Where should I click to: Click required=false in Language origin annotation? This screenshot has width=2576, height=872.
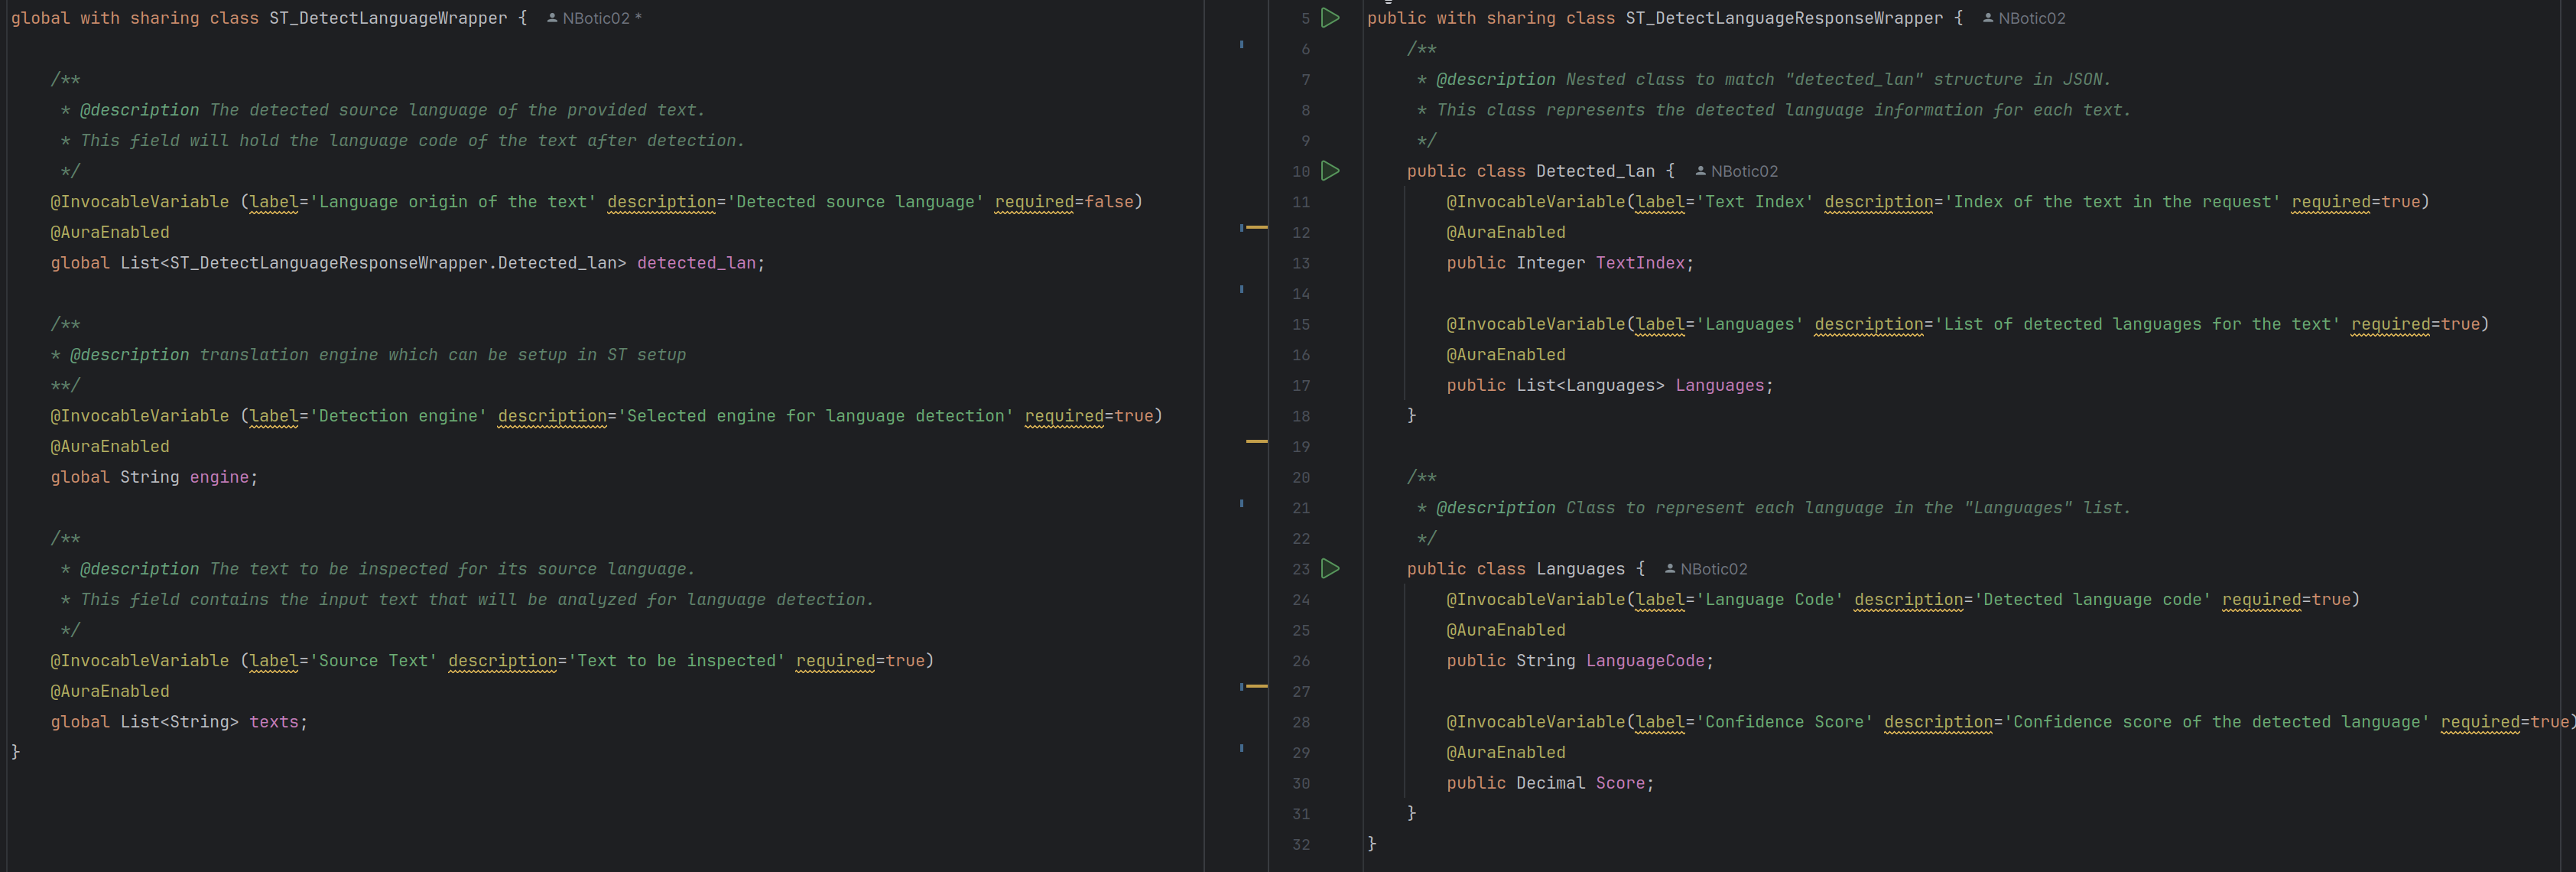click(1064, 202)
